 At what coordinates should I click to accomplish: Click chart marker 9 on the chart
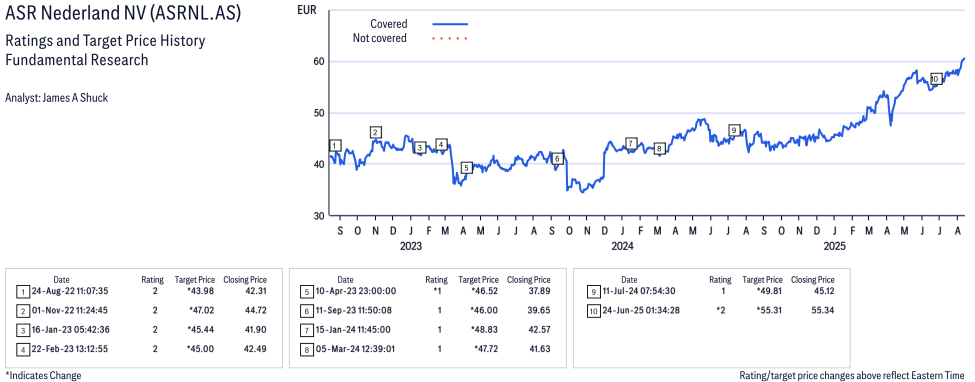pyautogui.click(x=735, y=129)
